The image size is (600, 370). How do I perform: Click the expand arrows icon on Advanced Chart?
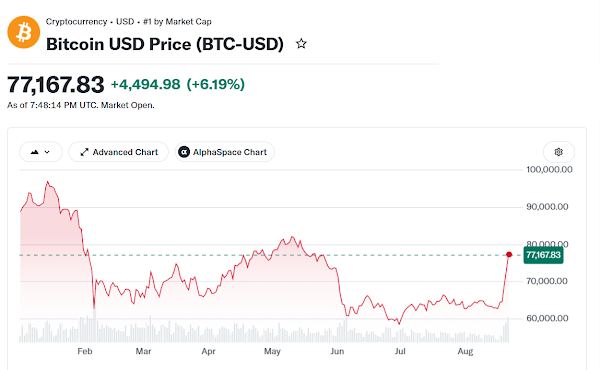pyautogui.click(x=84, y=152)
